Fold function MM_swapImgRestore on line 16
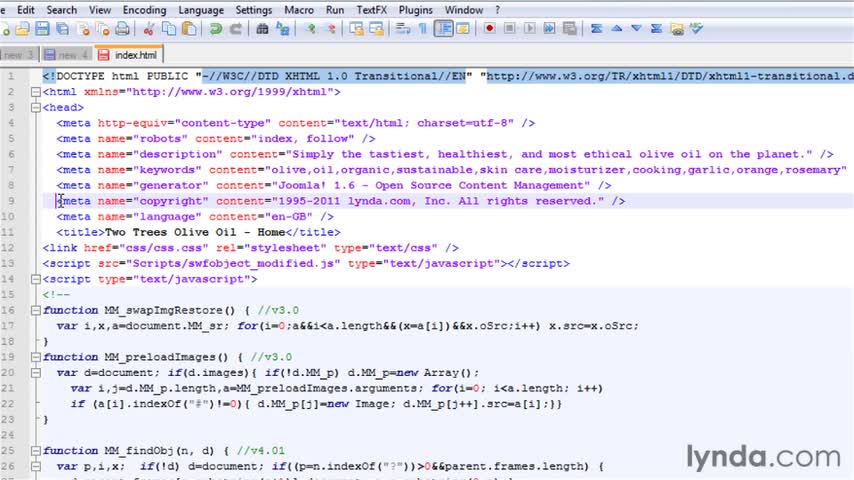Screen dimensions: 854x480 tap(35, 311)
